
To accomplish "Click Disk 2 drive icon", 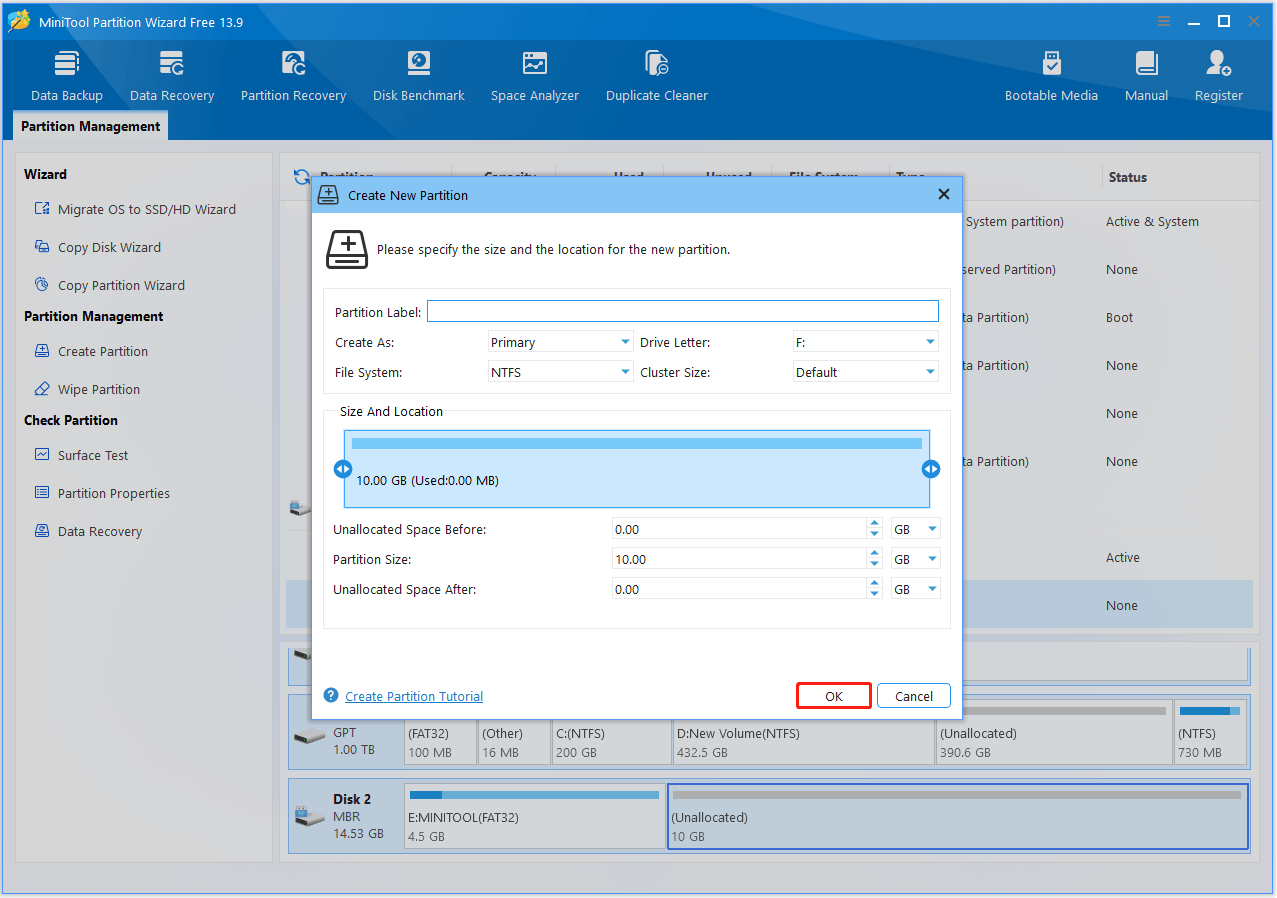I will [x=309, y=816].
